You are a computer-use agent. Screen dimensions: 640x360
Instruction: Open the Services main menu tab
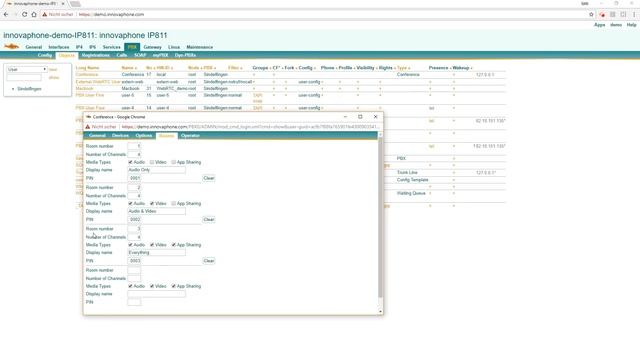tap(111, 47)
